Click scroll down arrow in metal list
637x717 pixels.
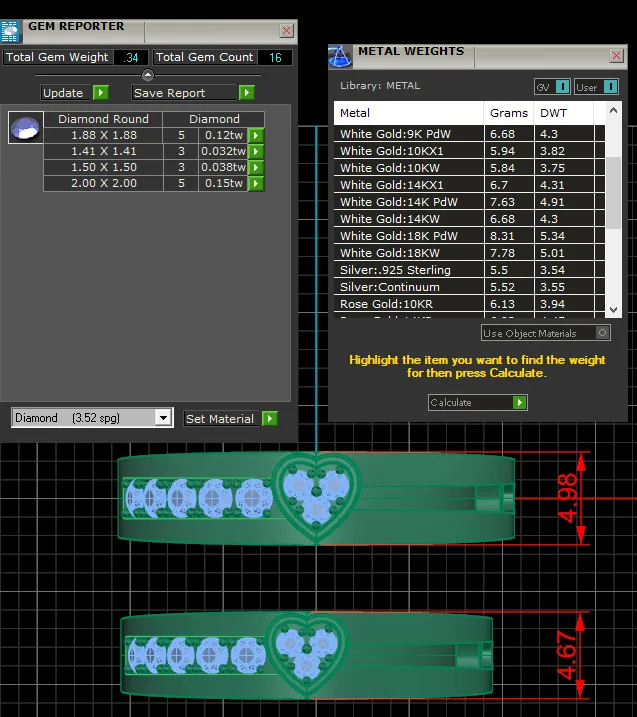(614, 310)
